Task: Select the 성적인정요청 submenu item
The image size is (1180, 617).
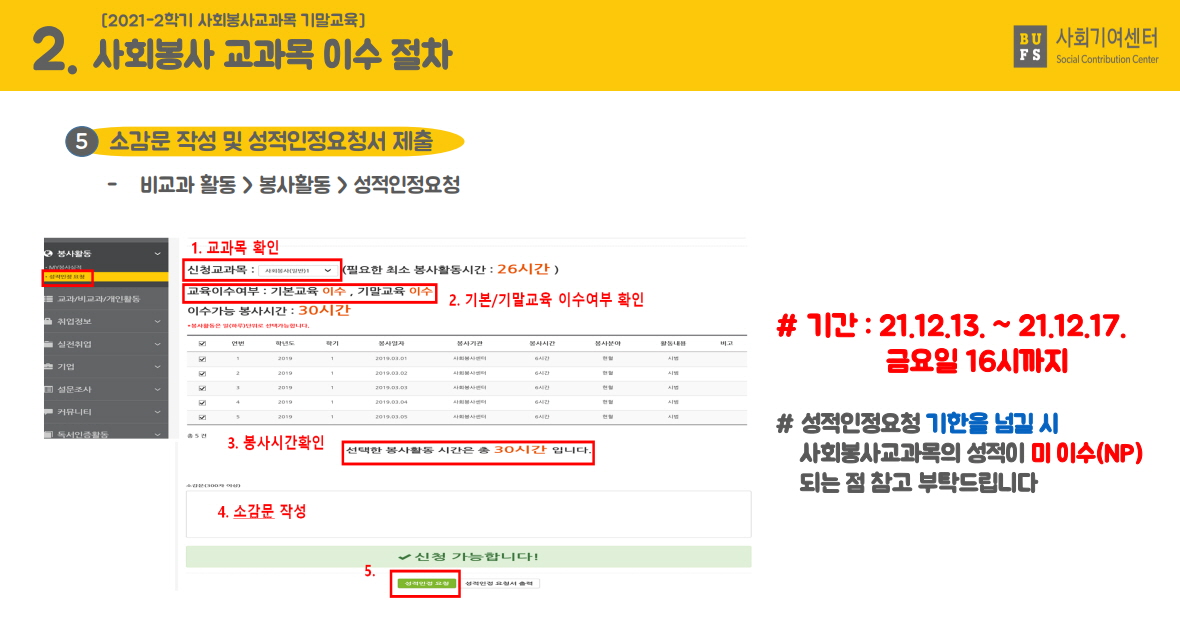Action: 66,276
